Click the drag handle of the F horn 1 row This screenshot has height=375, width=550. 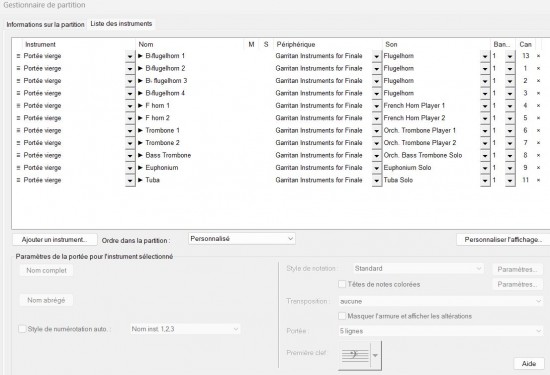click(x=18, y=106)
